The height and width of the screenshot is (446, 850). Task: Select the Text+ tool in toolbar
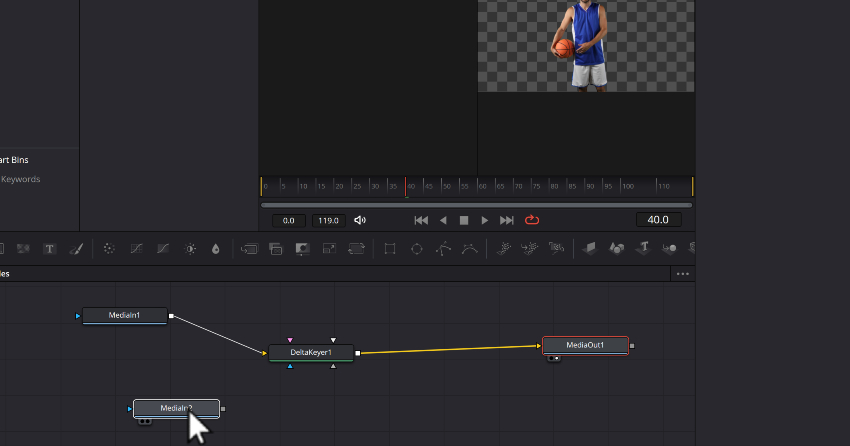pyautogui.click(x=50, y=248)
